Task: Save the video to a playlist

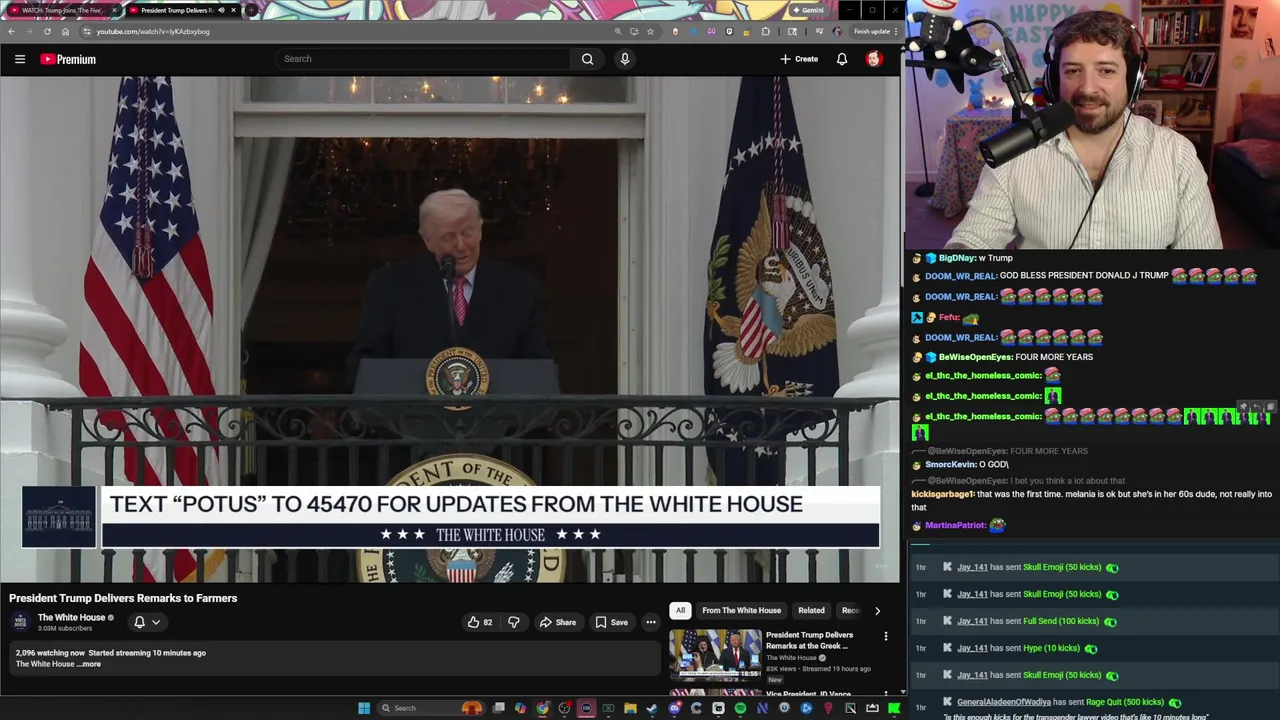Action: point(611,622)
